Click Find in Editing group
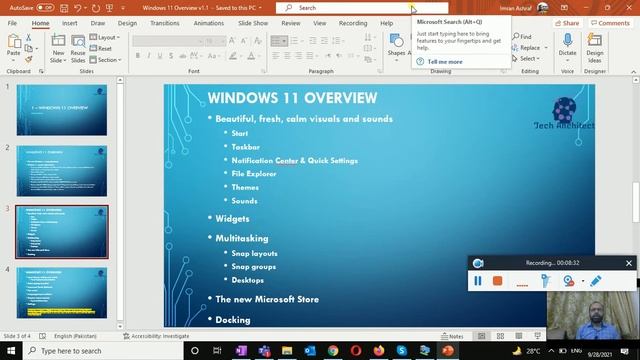The width and height of the screenshot is (640, 360). [x=522, y=36]
